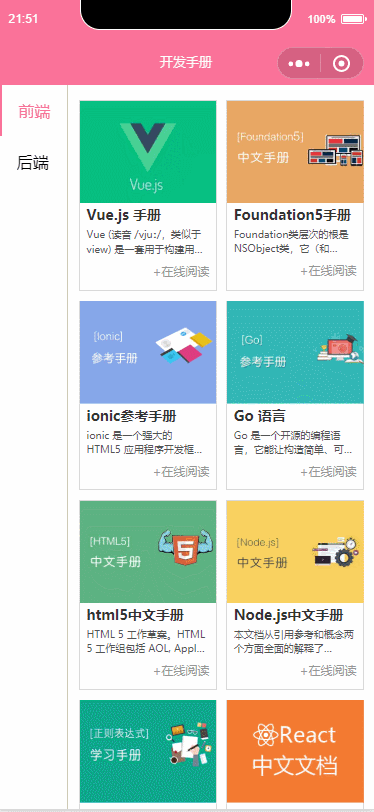
Task: Tap the circular close mini program icon
Action: 342,64
